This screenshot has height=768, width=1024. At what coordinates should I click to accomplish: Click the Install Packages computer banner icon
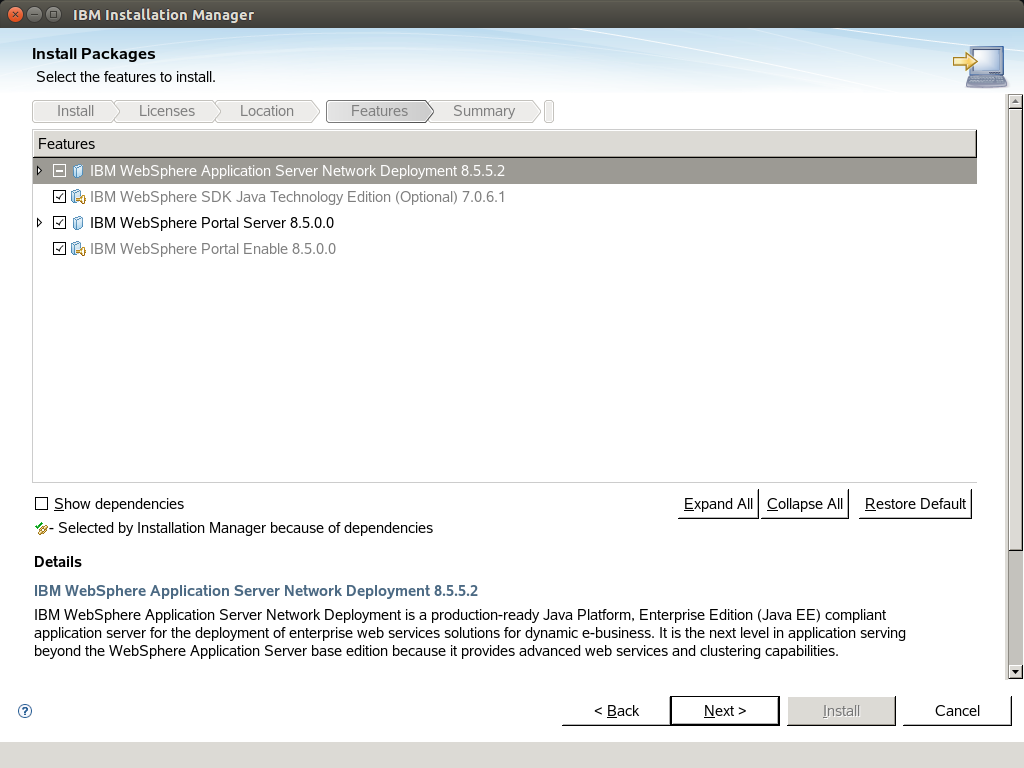click(980, 66)
